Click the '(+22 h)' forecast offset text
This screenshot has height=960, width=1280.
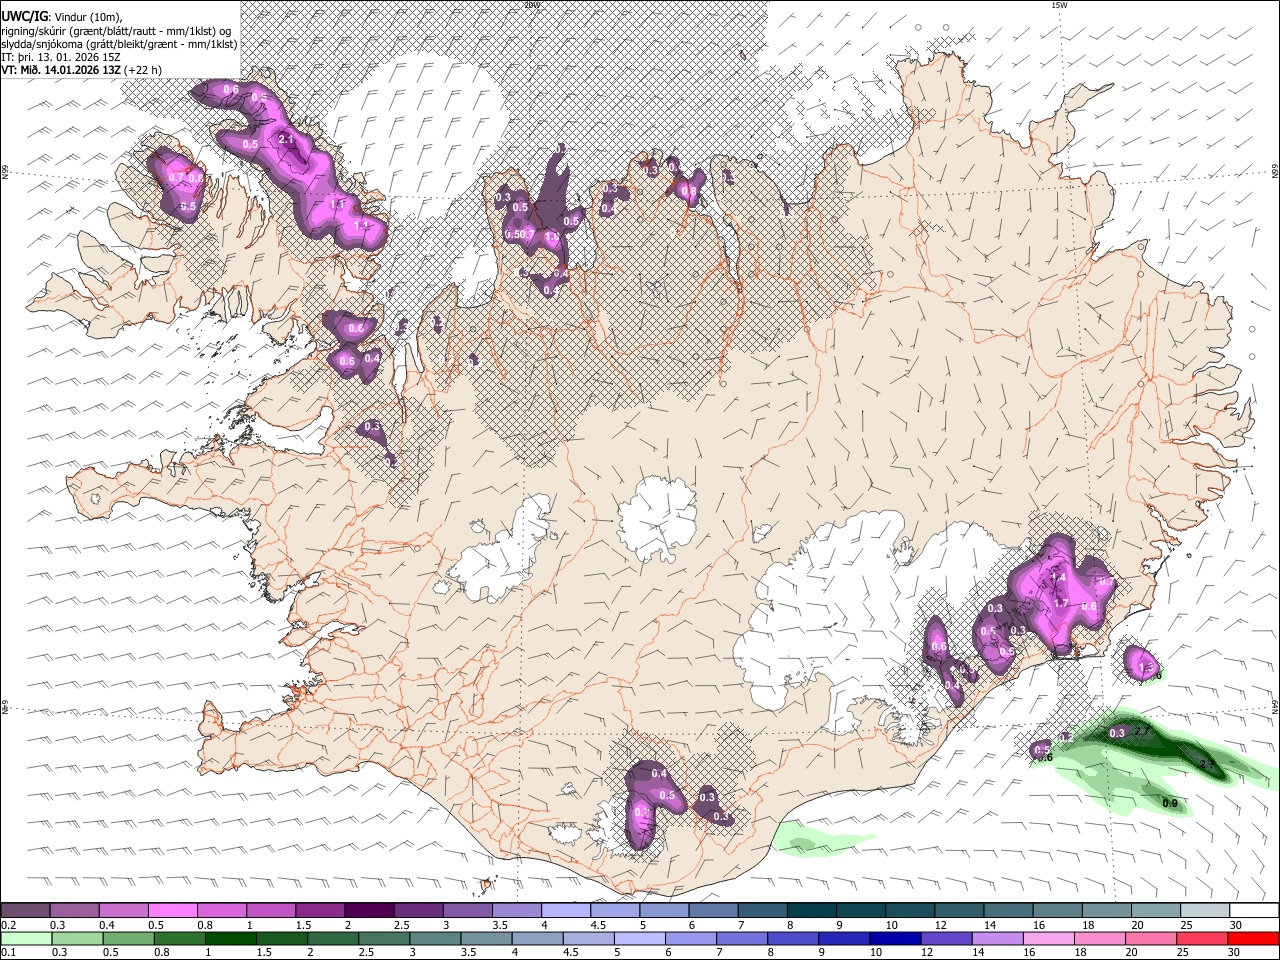coord(143,70)
